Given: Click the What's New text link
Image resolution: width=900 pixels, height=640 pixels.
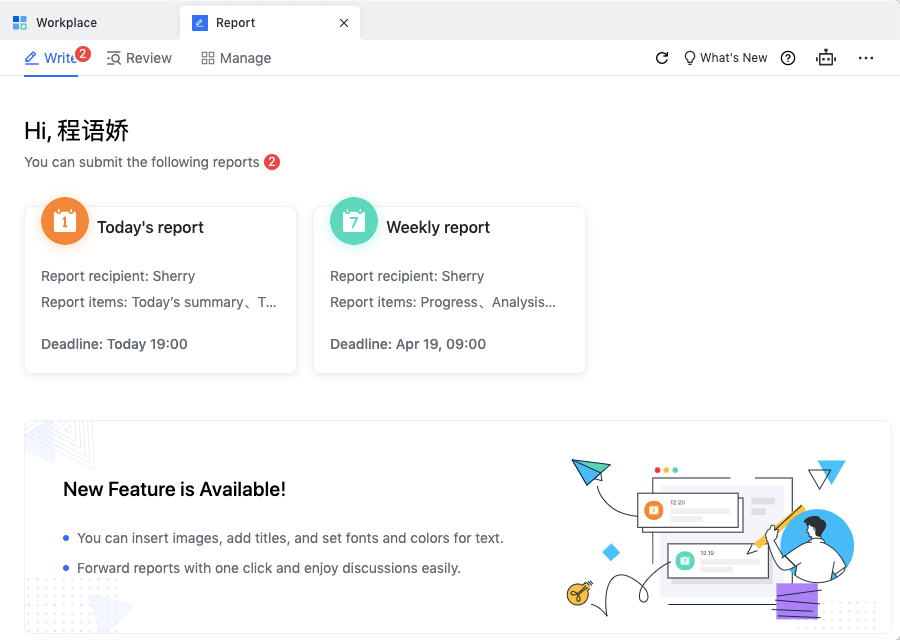Looking at the screenshot, I should 734,58.
